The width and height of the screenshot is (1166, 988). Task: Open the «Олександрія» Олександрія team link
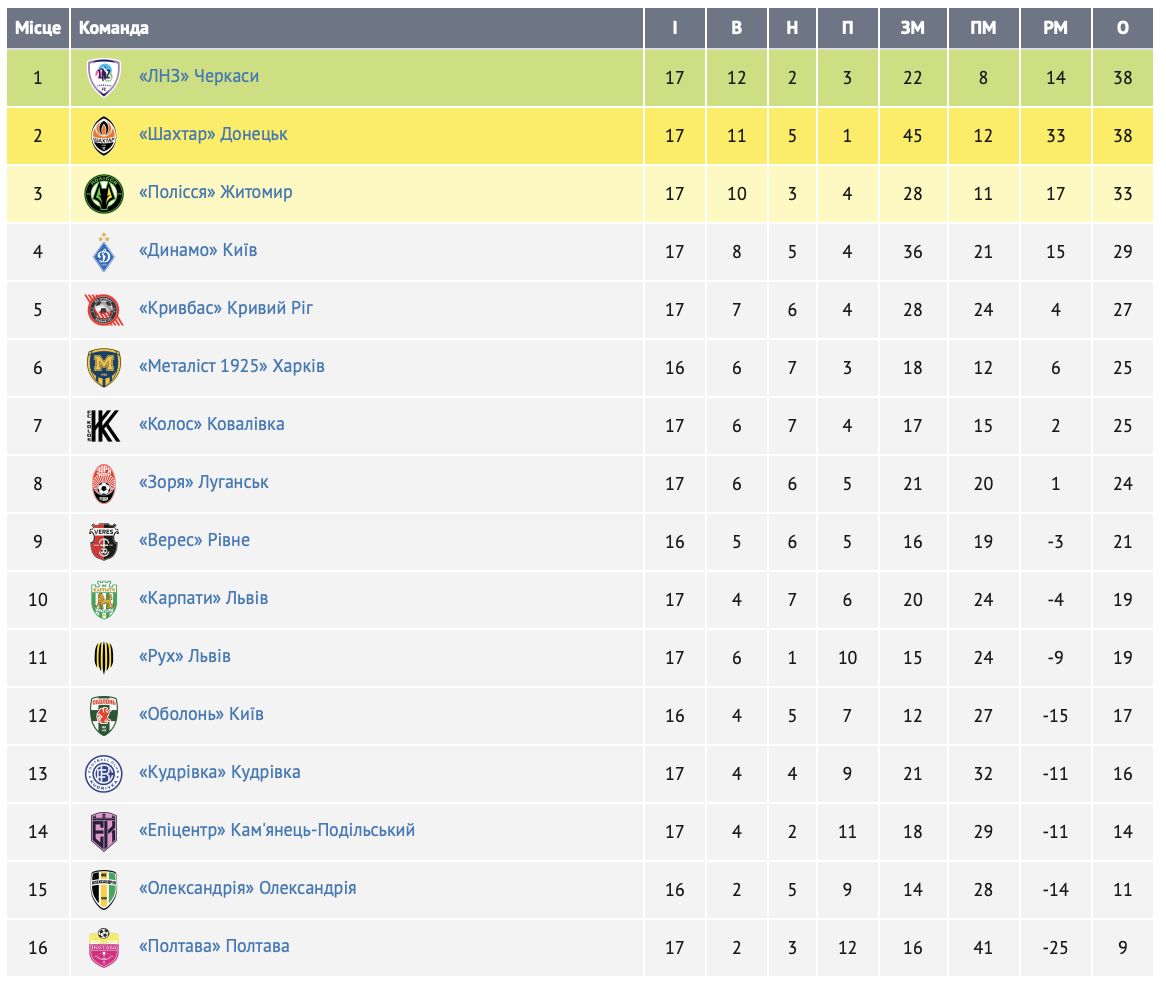(x=248, y=888)
